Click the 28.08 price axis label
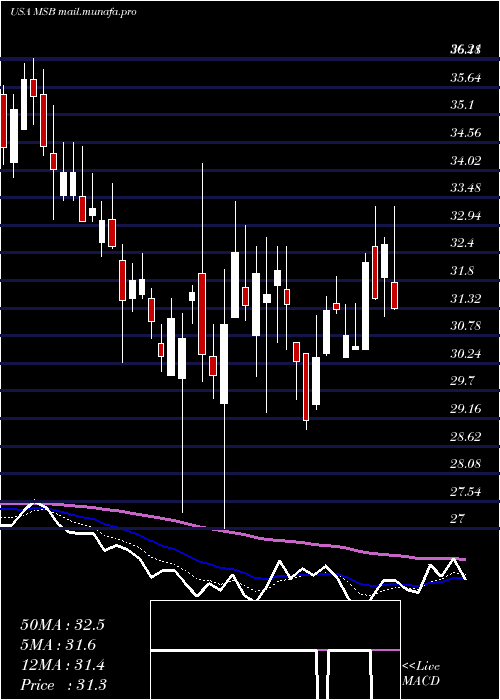The width and height of the screenshot is (500, 700). 465,465
